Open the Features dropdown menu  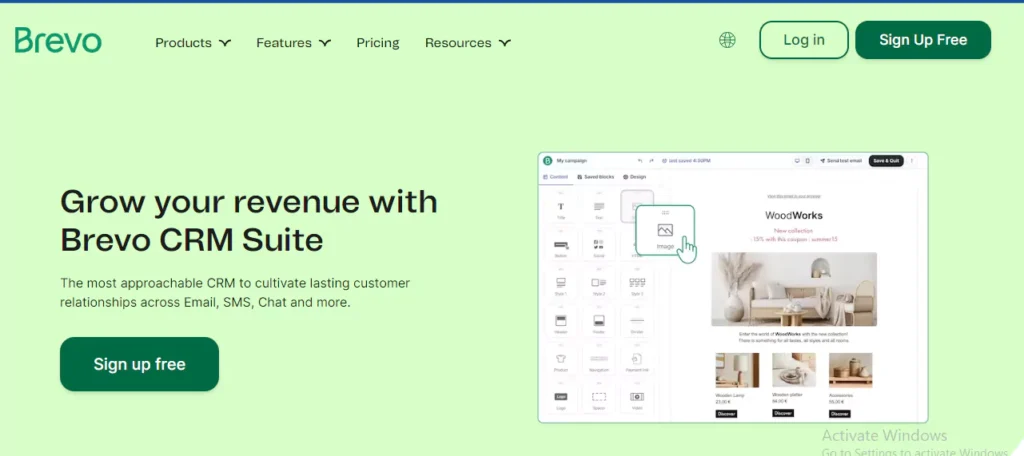tap(293, 43)
